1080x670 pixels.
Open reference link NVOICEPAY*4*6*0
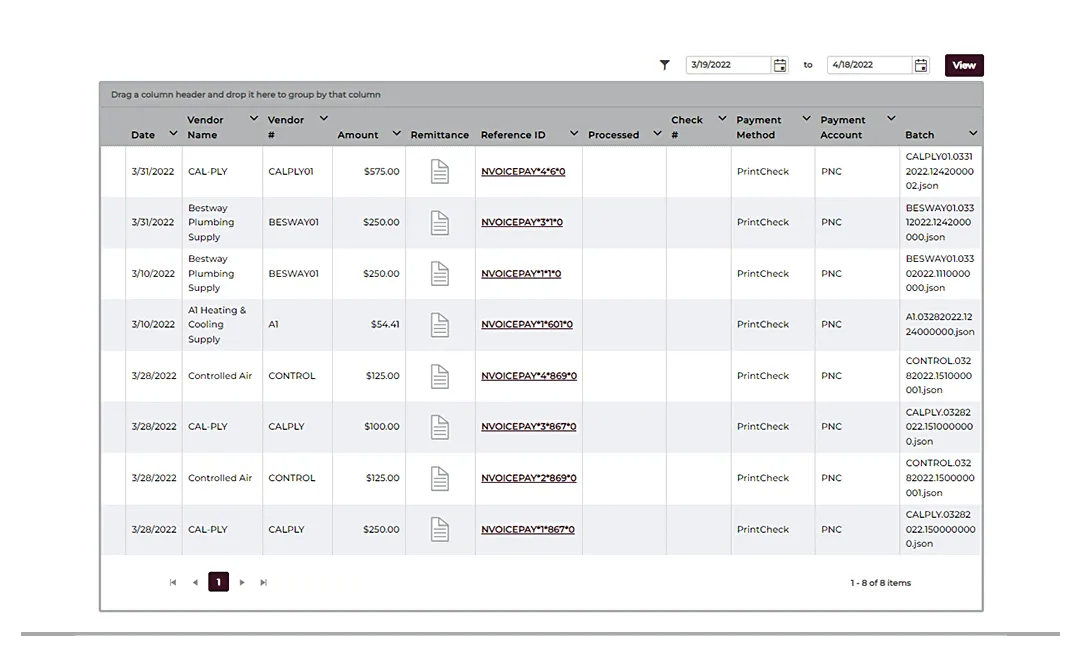point(523,171)
